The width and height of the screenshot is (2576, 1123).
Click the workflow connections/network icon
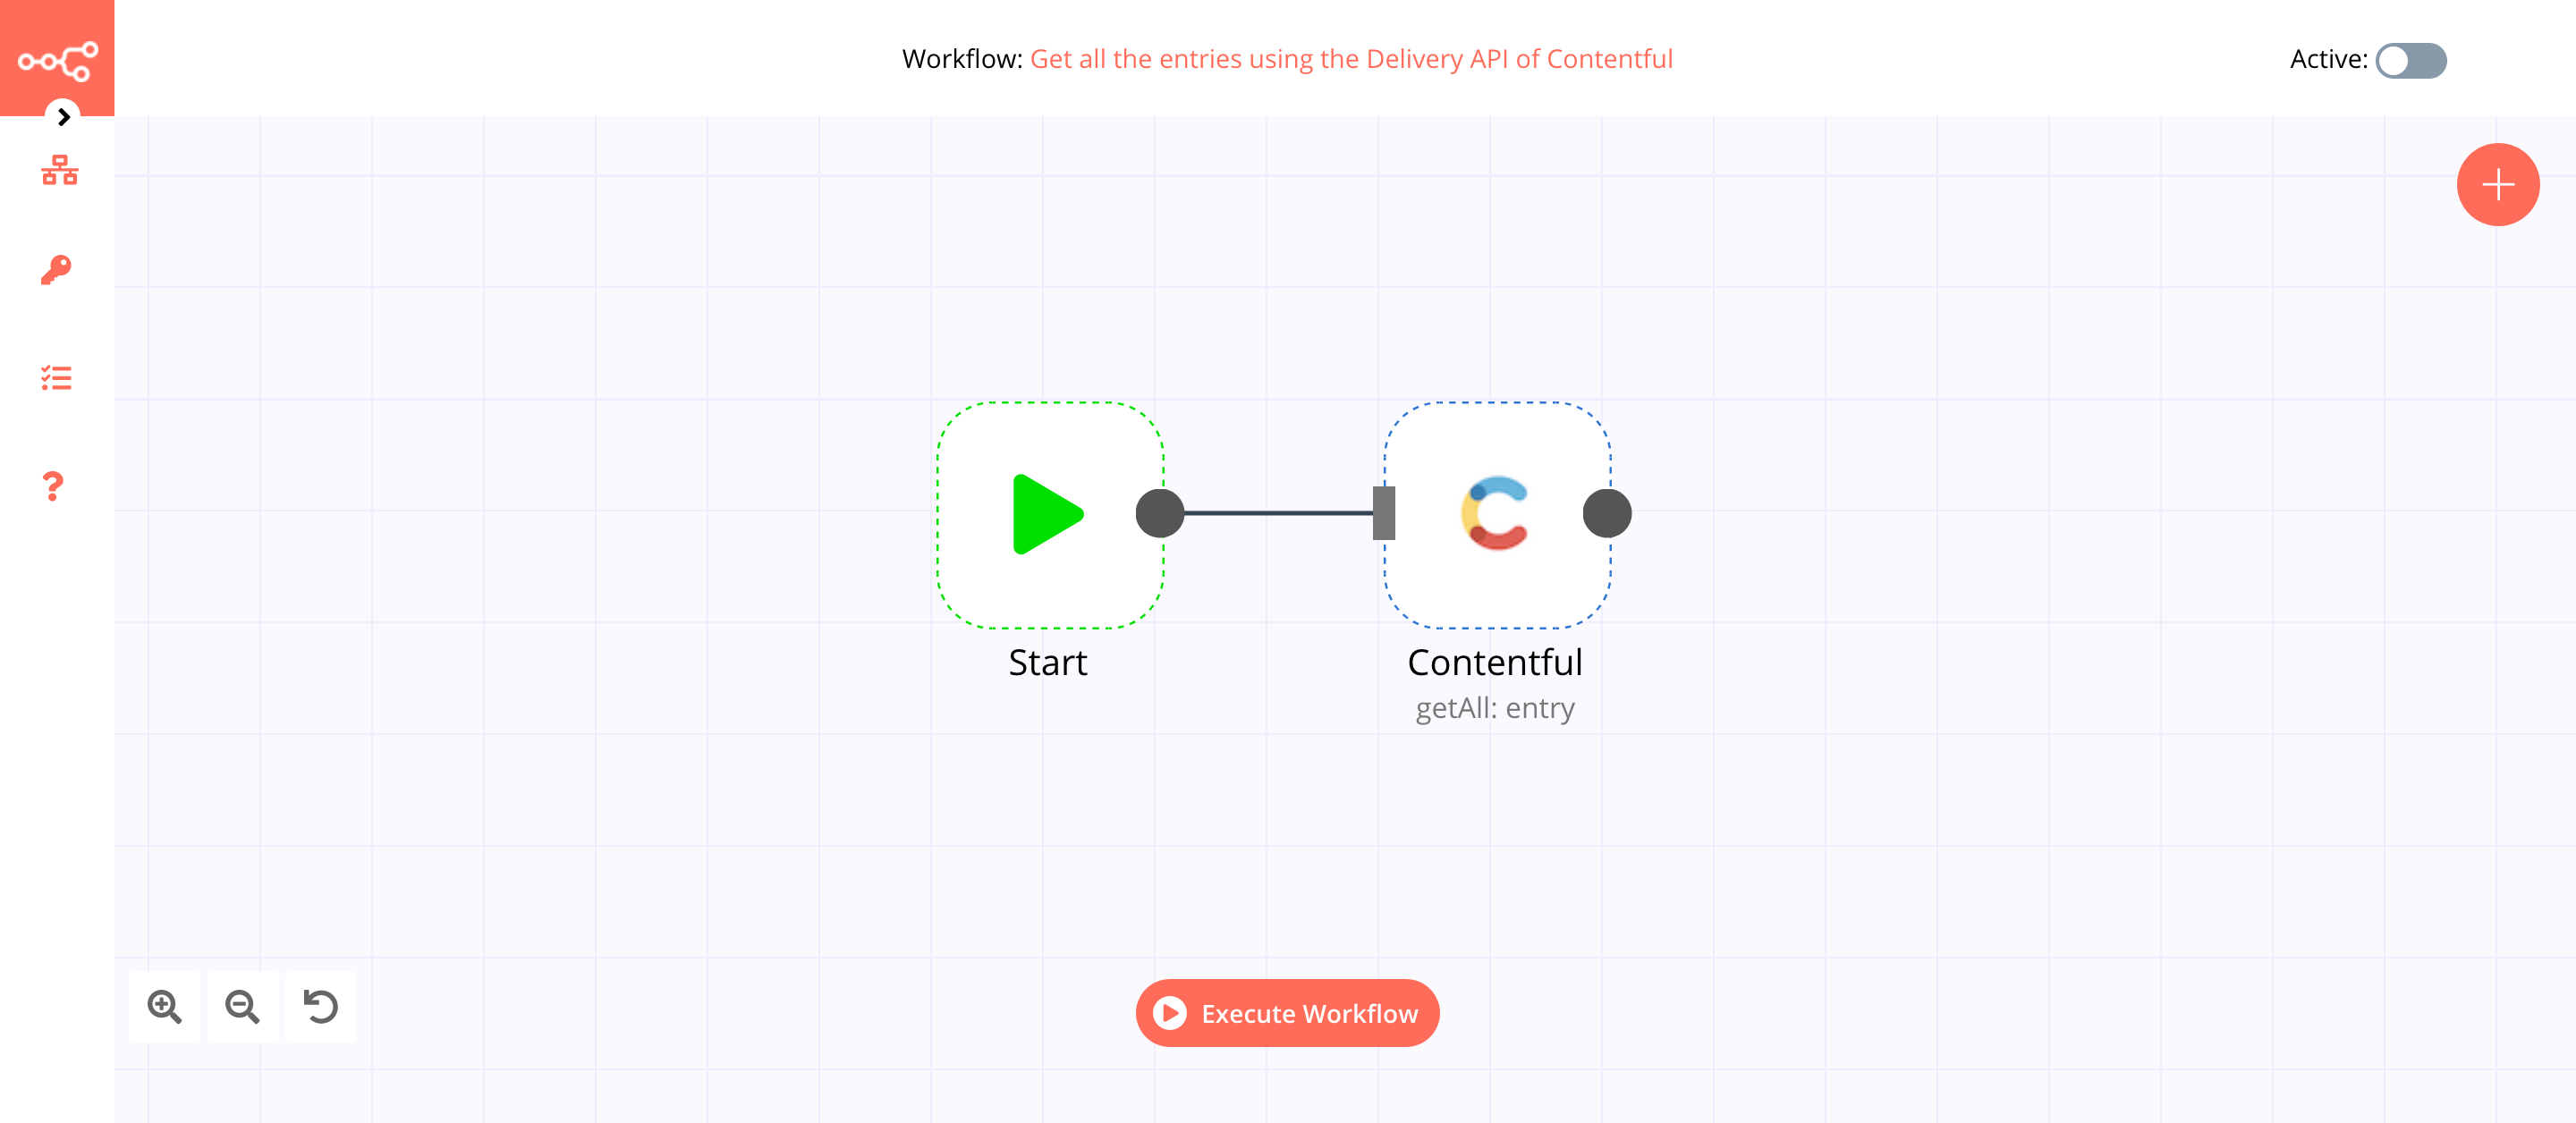point(57,171)
